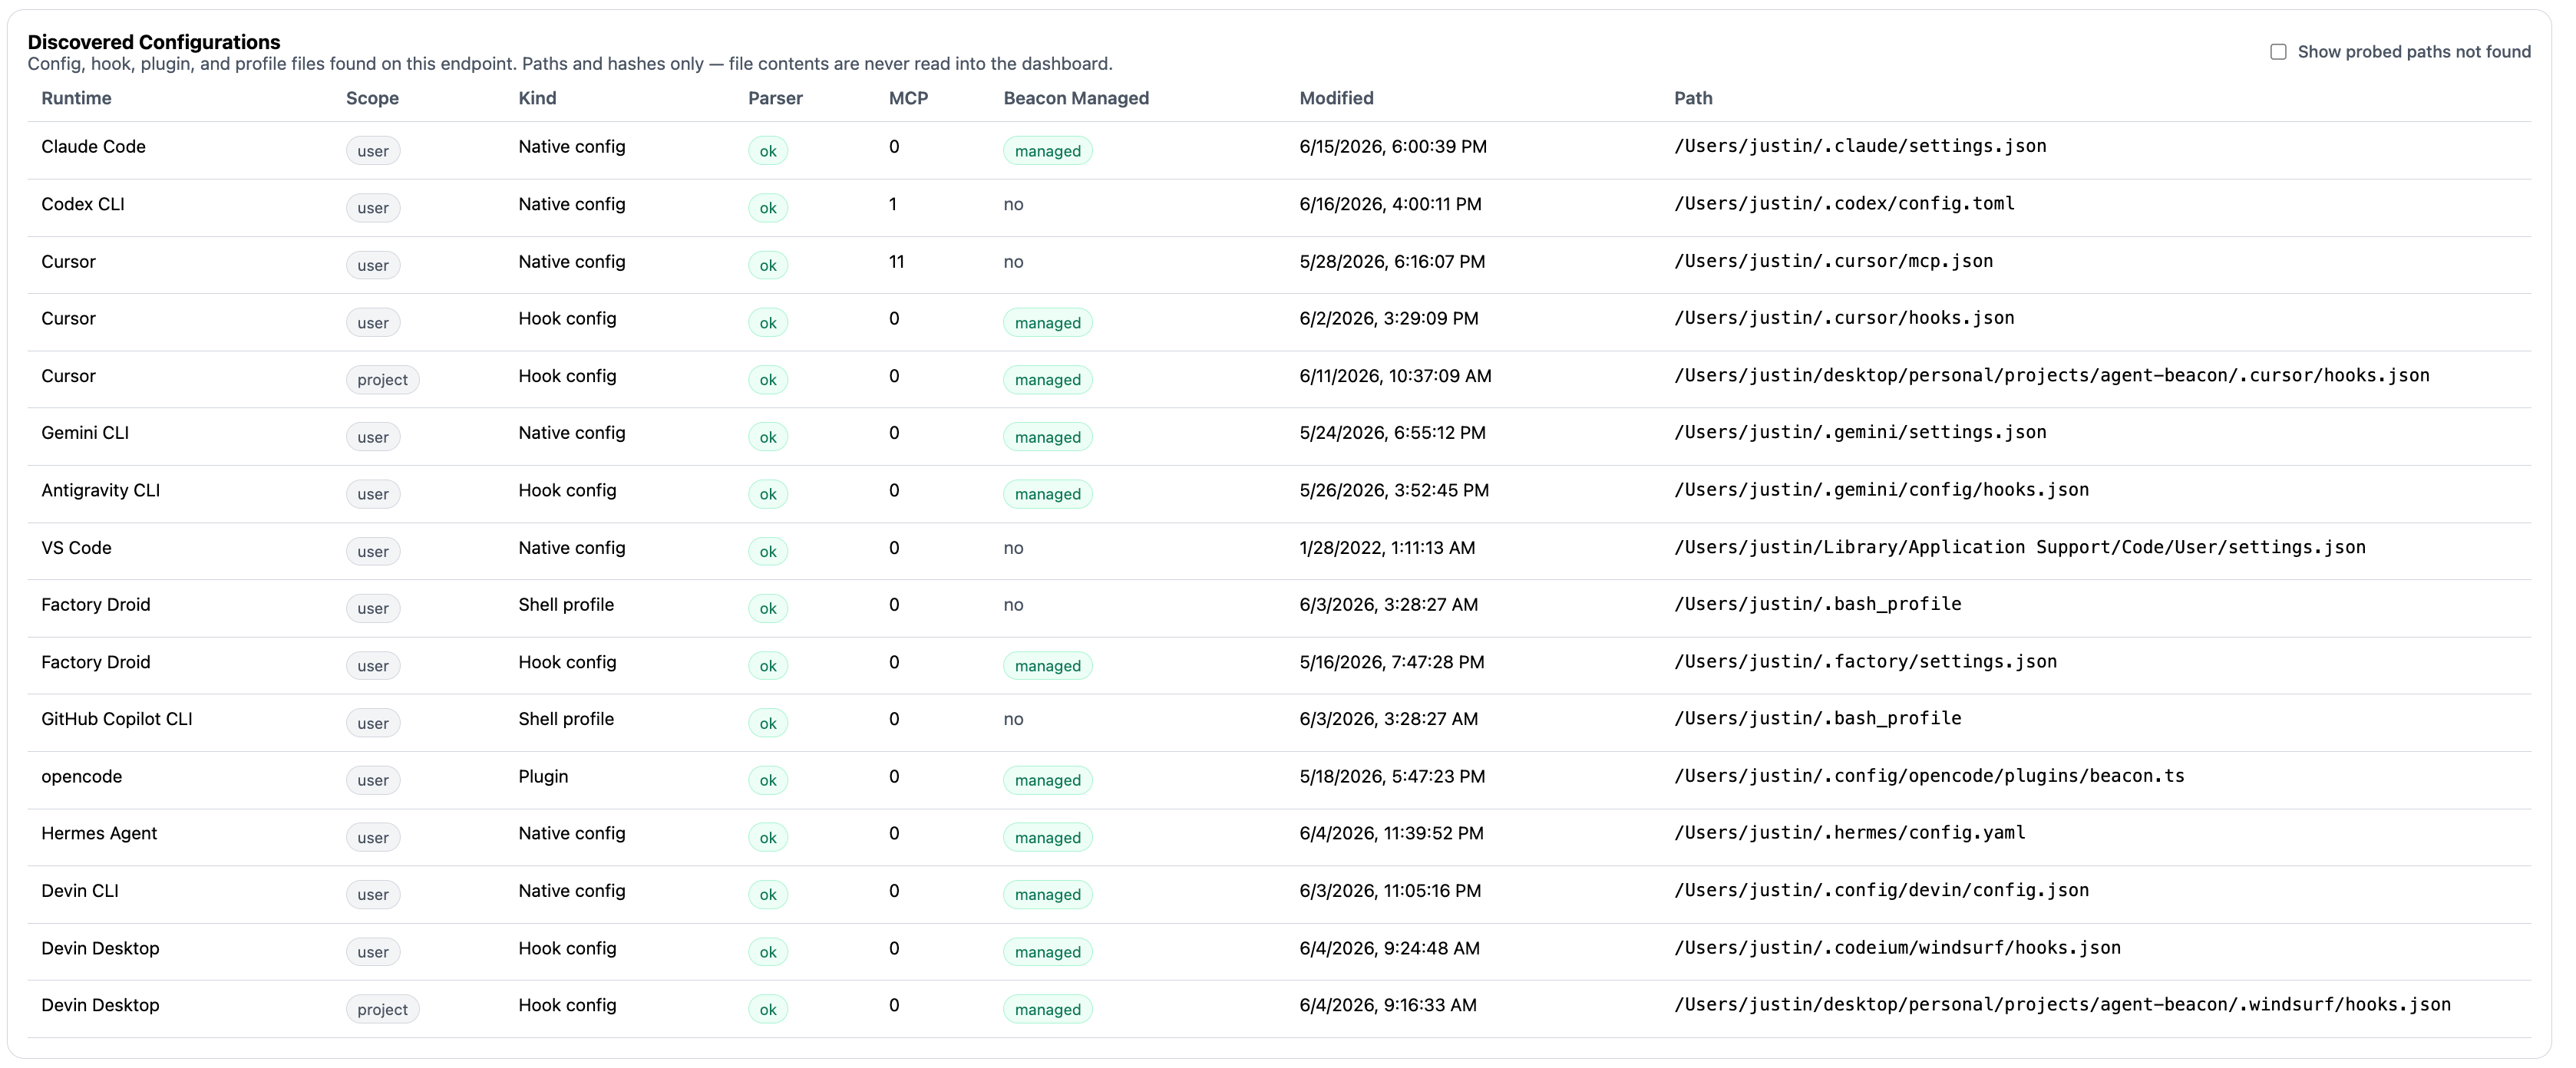
Task: Click the Runtime column header
Action: coord(76,98)
